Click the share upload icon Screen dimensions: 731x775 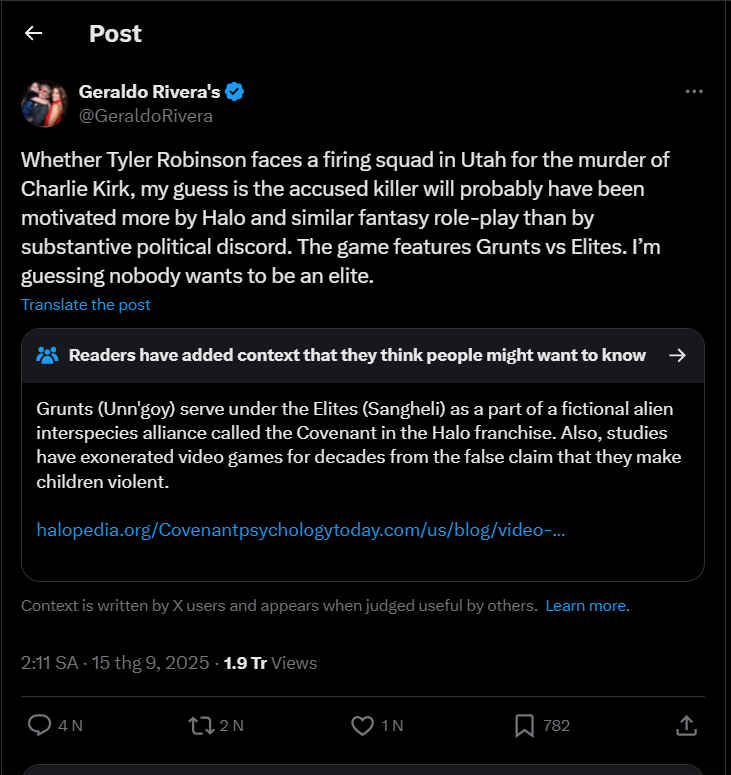pos(686,725)
